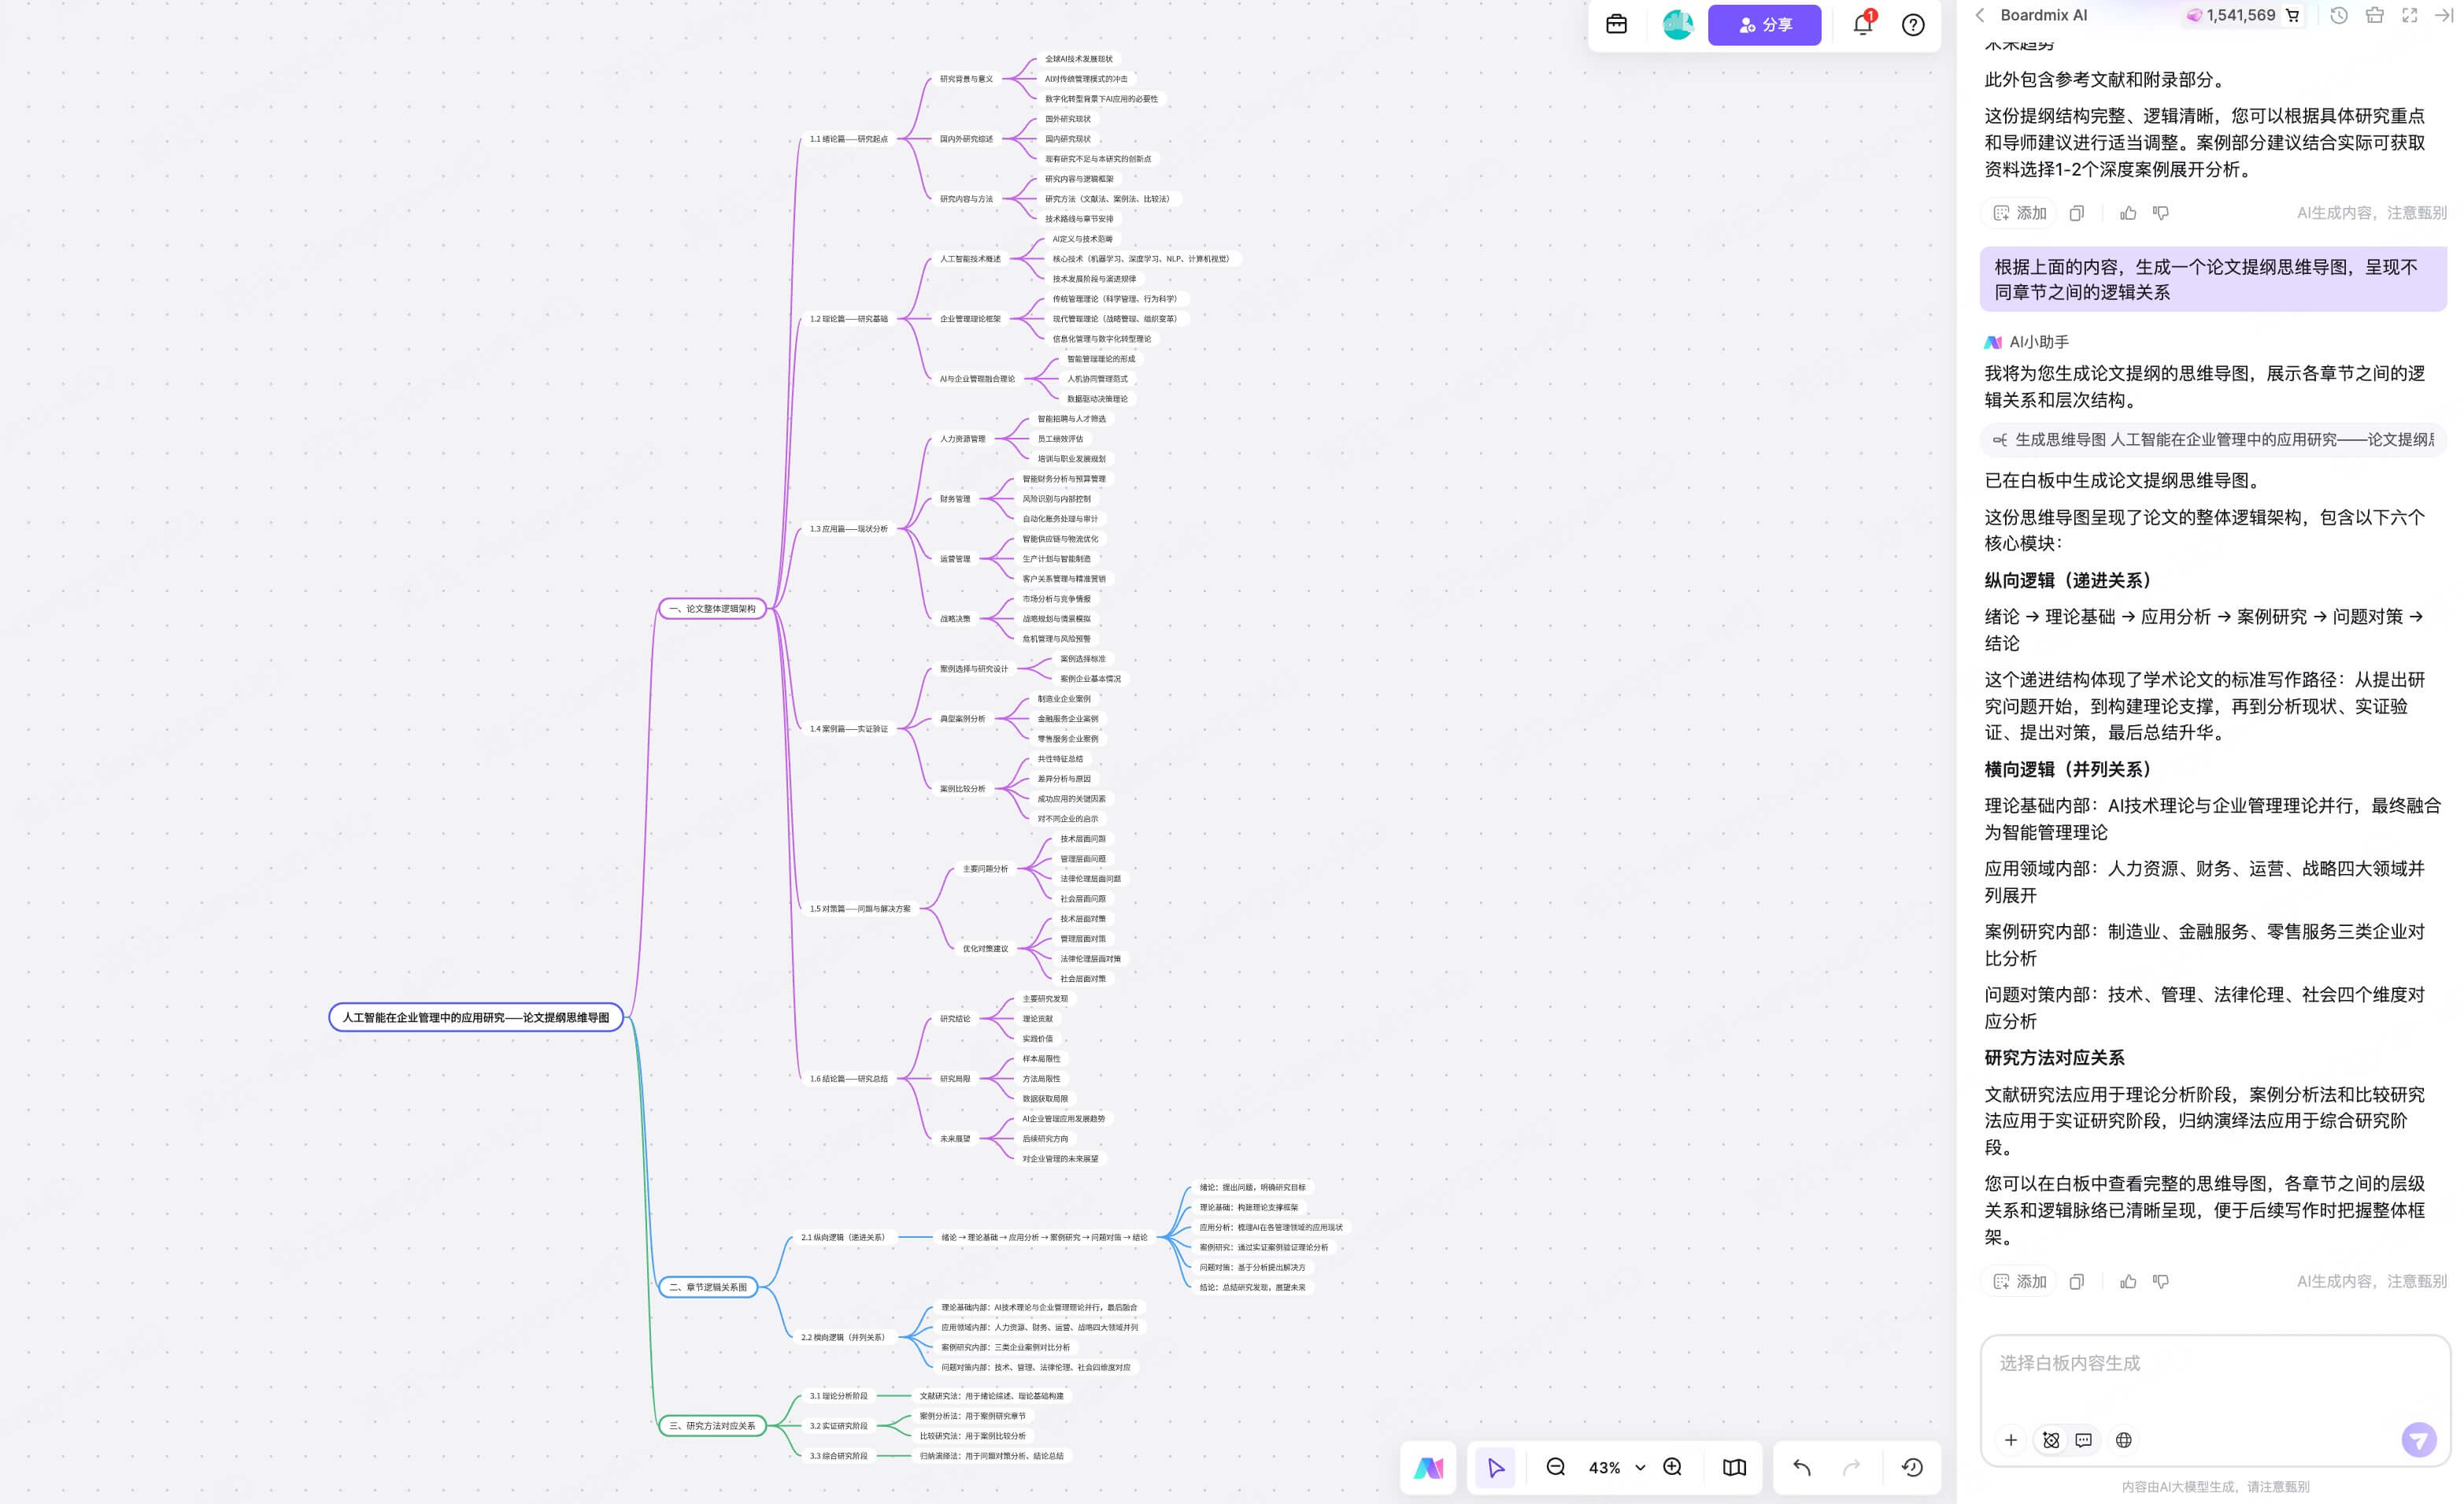Copy the second AI response
Screen dimensions: 2464x1504
pyautogui.click(x=2077, y=1281)
